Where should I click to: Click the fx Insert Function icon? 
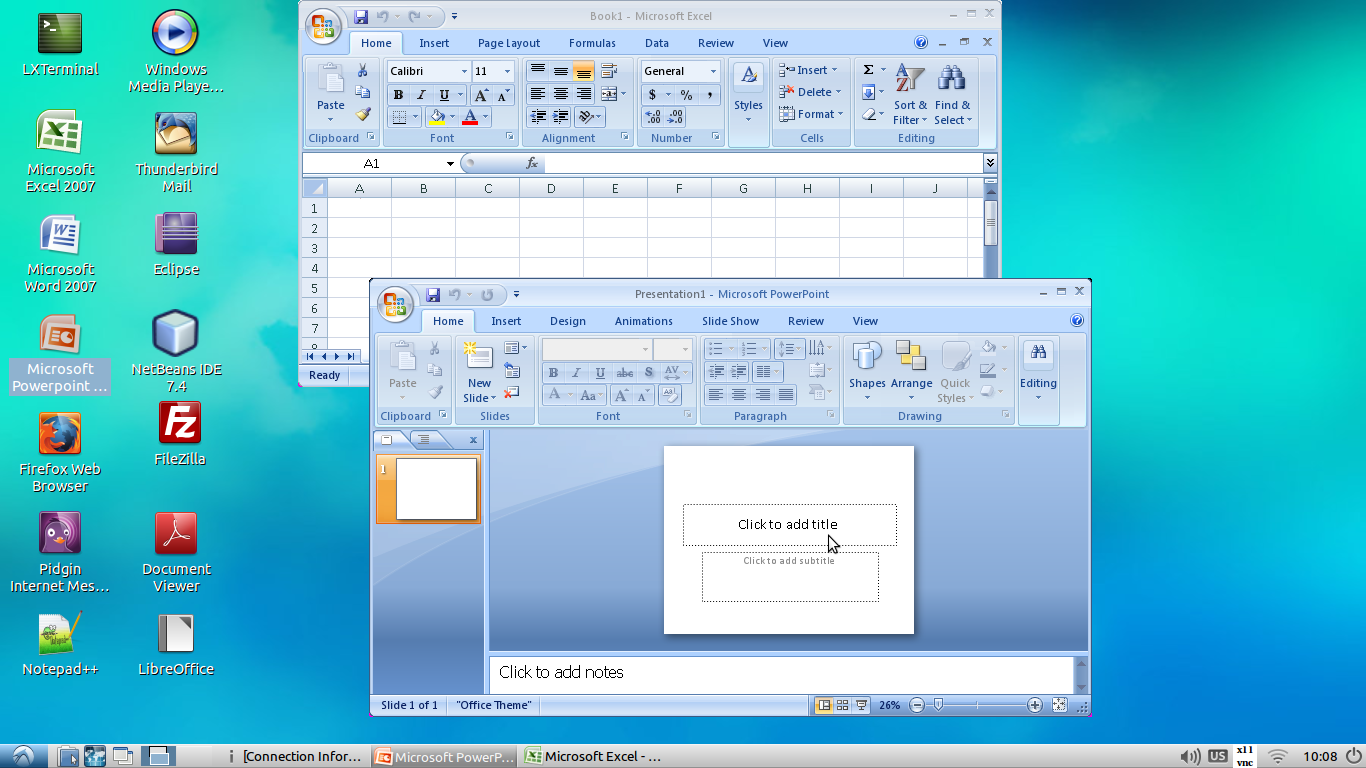click(x=532, y=163)
